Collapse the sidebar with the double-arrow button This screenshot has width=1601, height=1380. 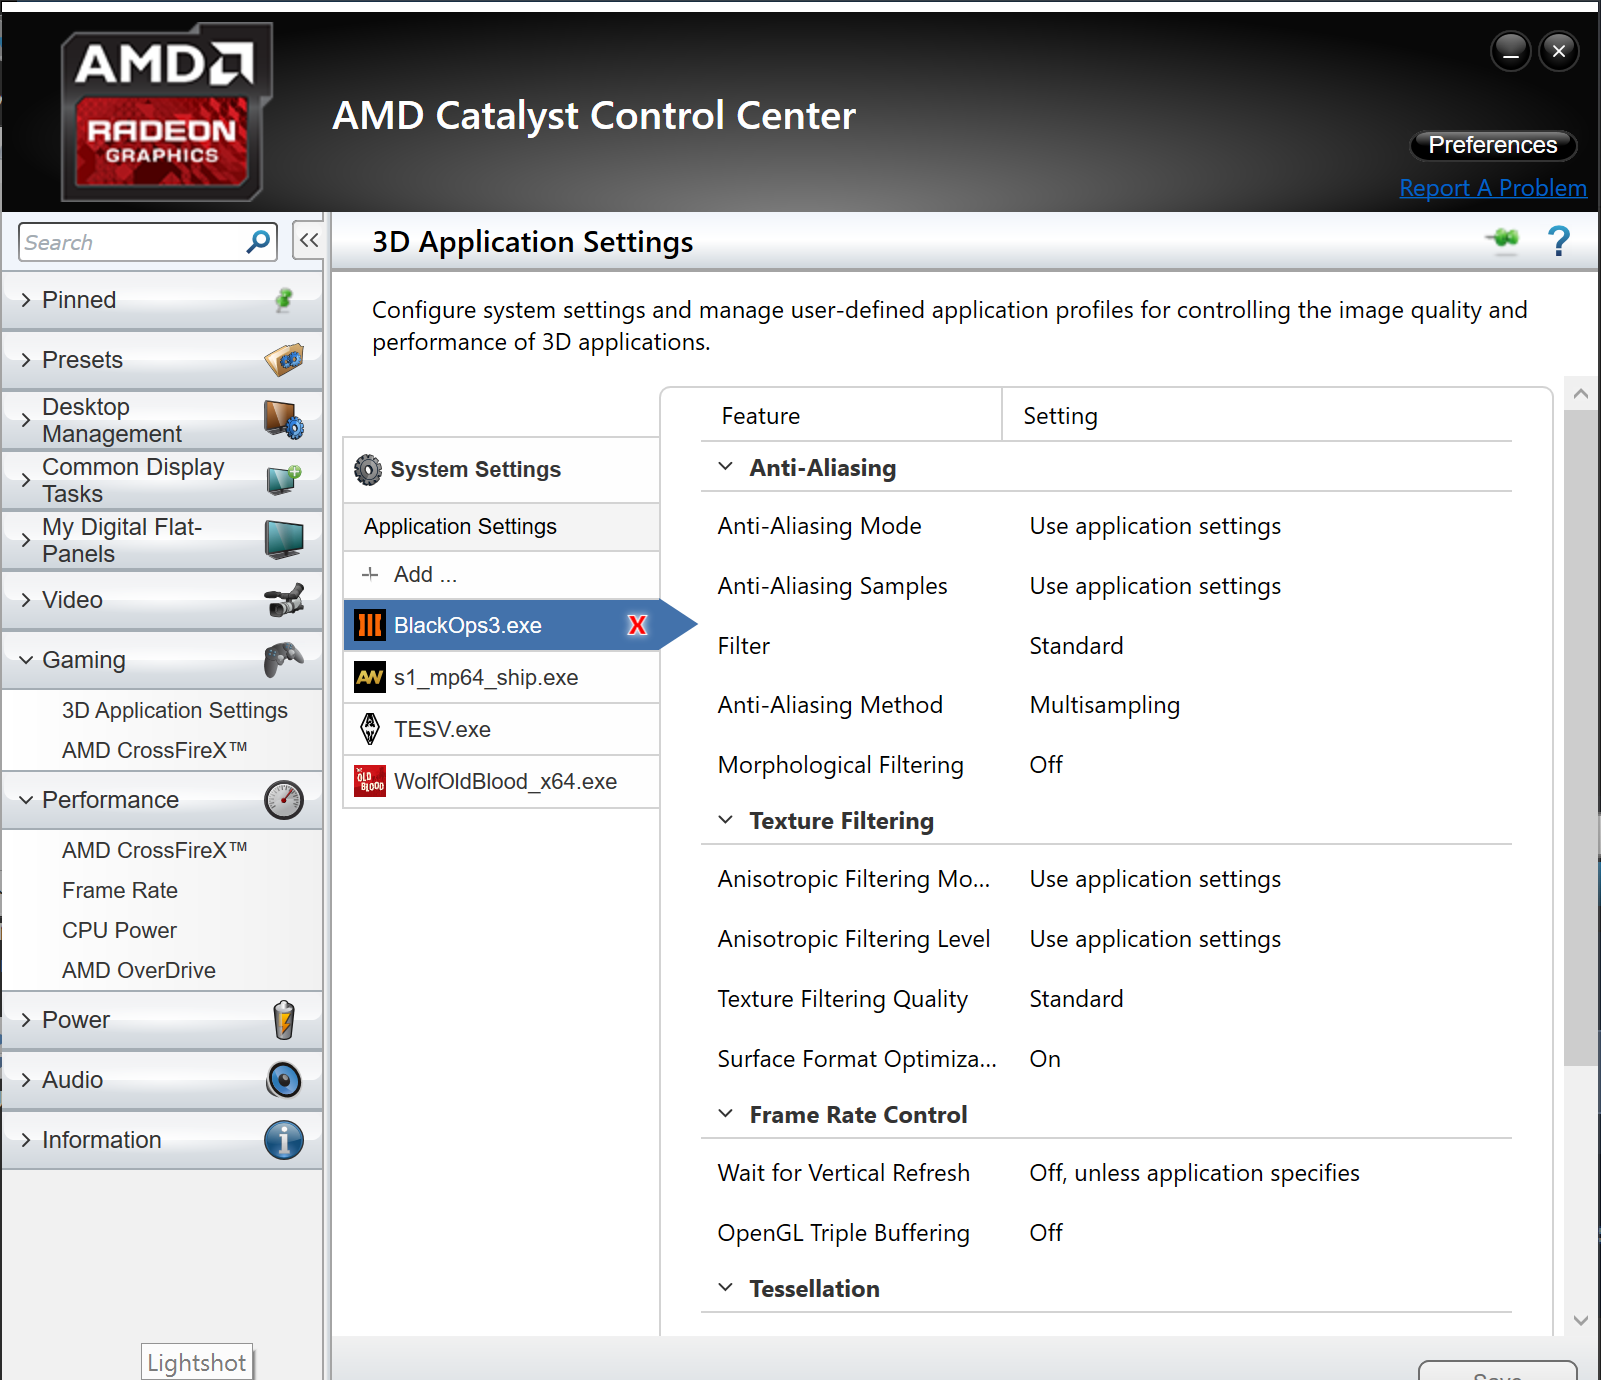point(308,240)
